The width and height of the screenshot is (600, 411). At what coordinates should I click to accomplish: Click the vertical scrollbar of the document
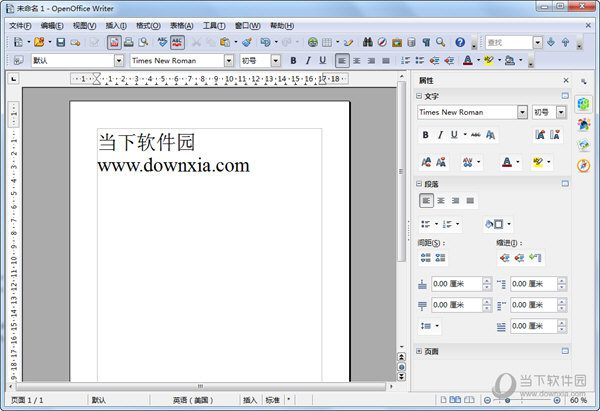pos(401,172)
